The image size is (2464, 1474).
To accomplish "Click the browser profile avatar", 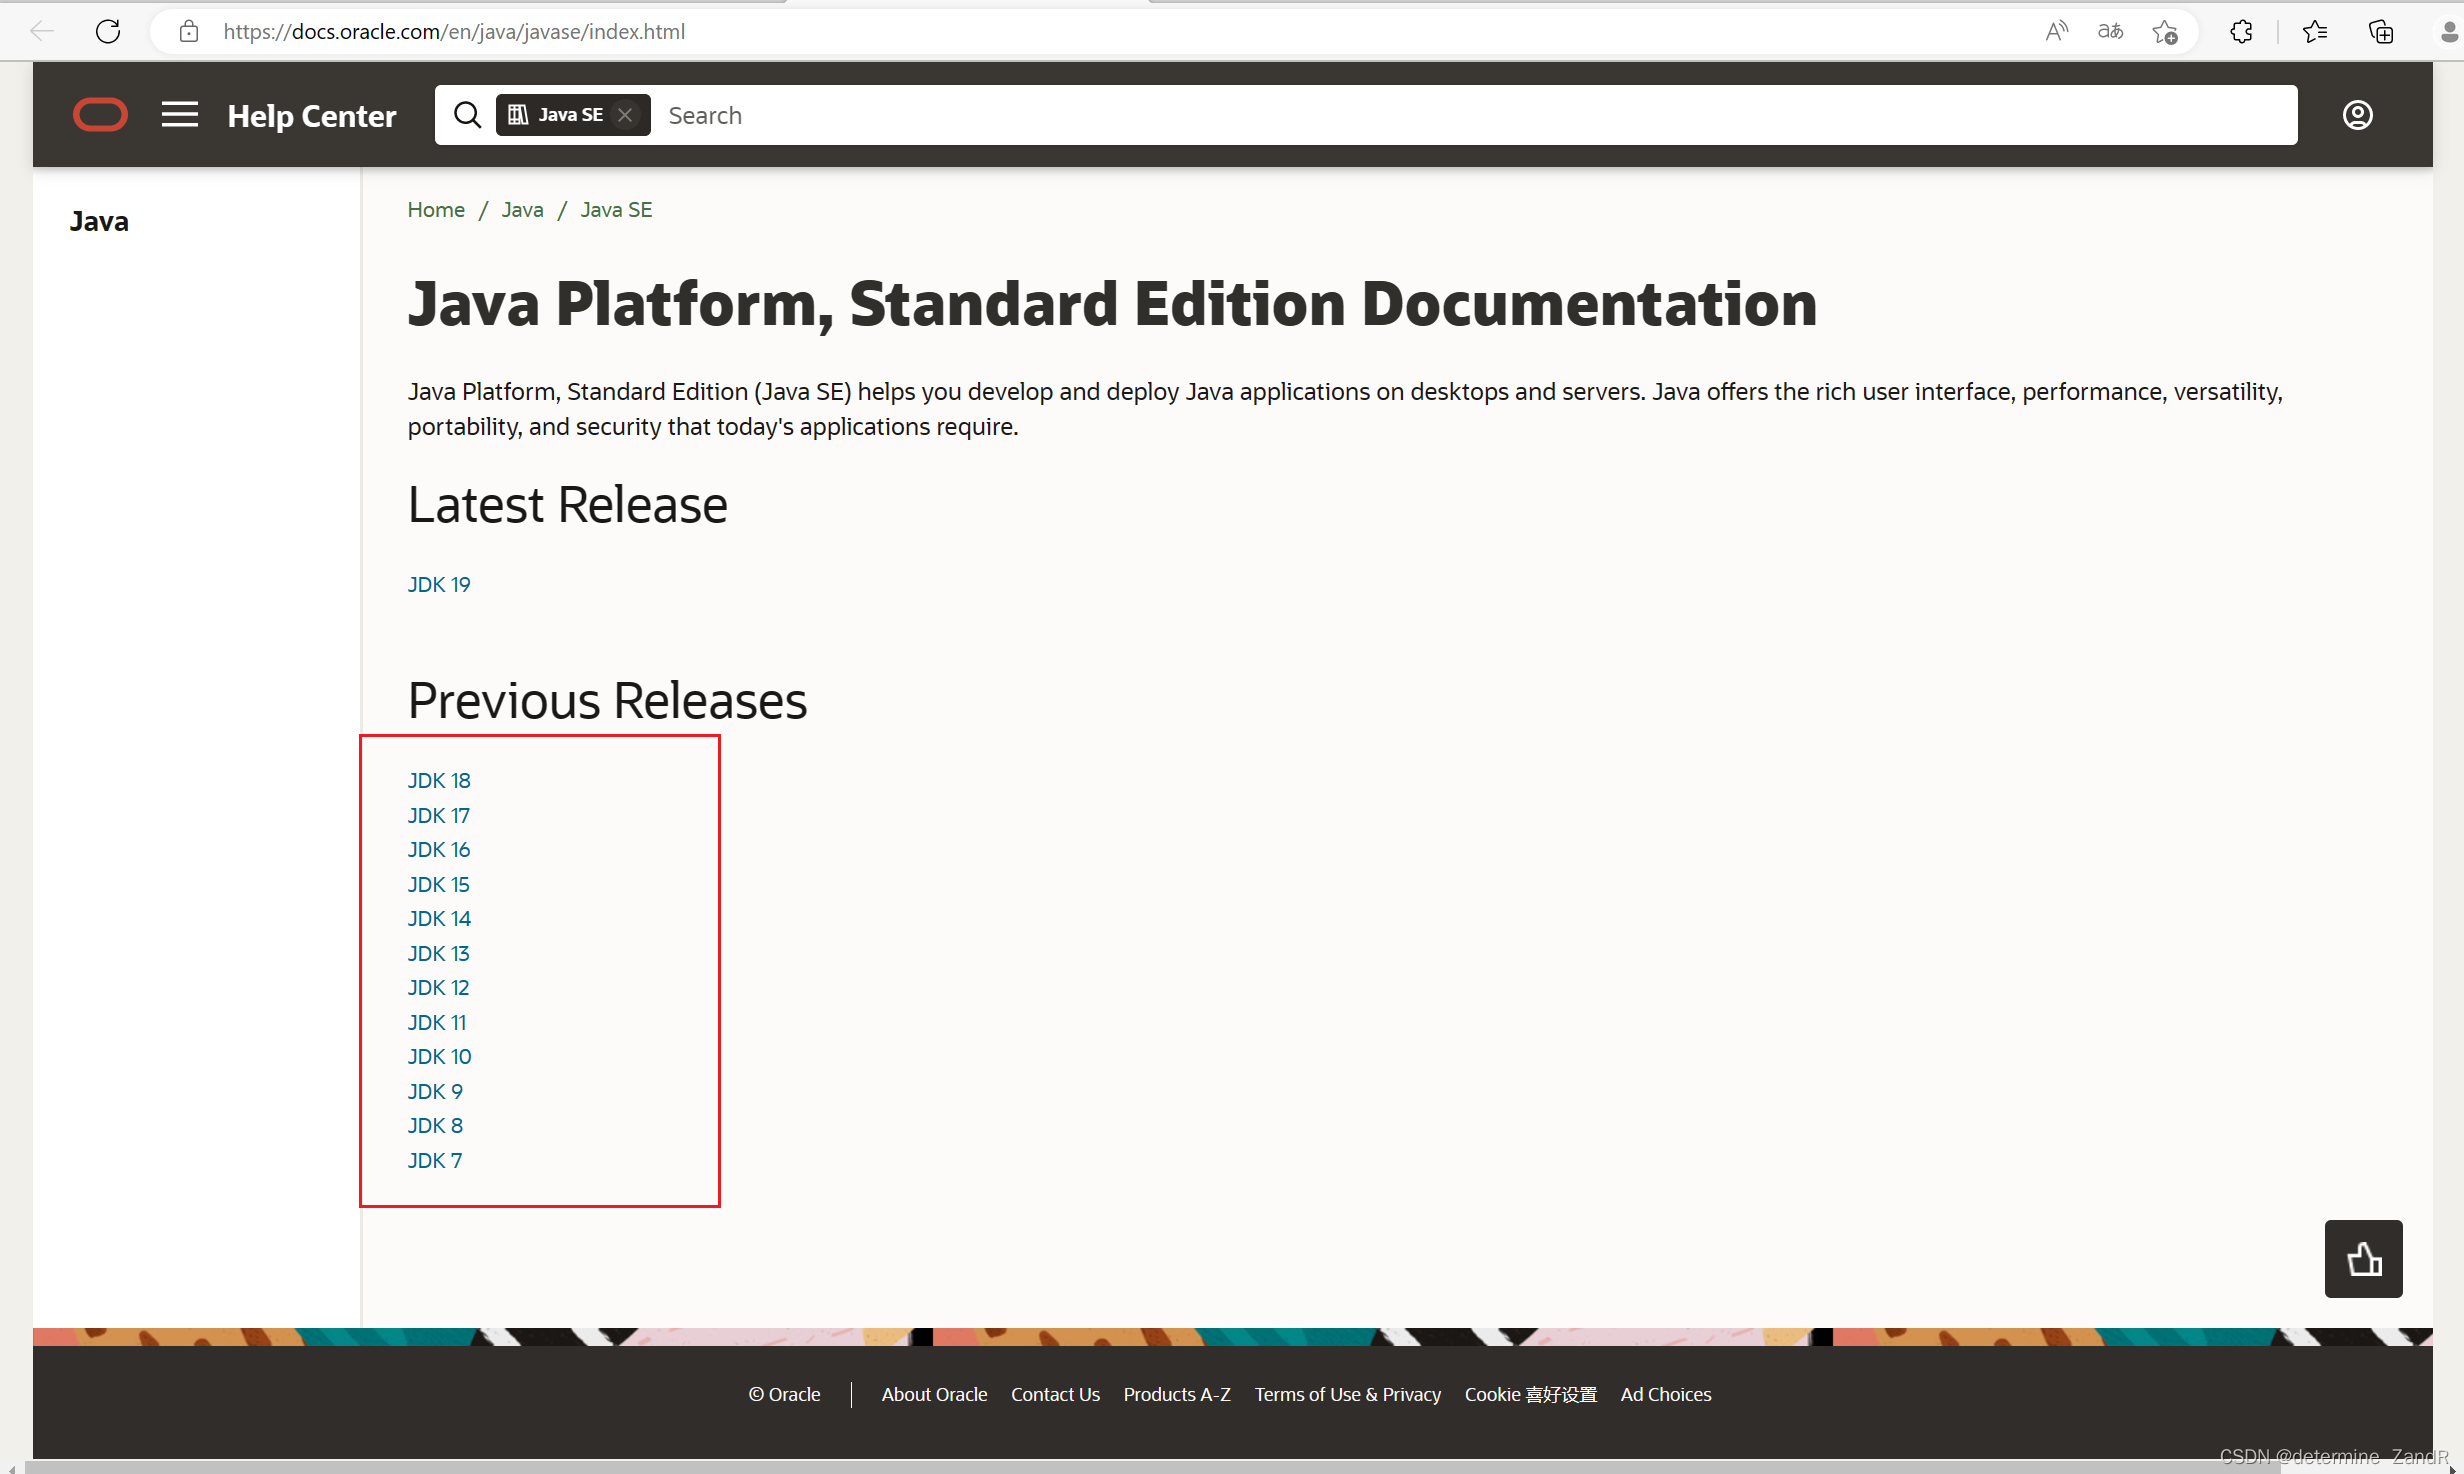I will (2448, 32).
